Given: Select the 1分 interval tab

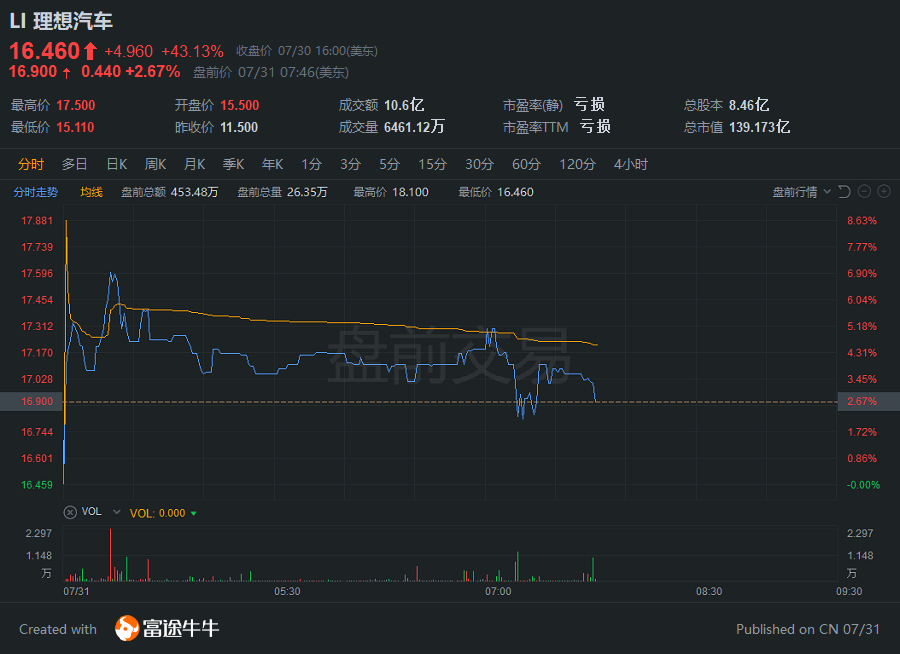Looking at the screenshot, I should (311, 164).
